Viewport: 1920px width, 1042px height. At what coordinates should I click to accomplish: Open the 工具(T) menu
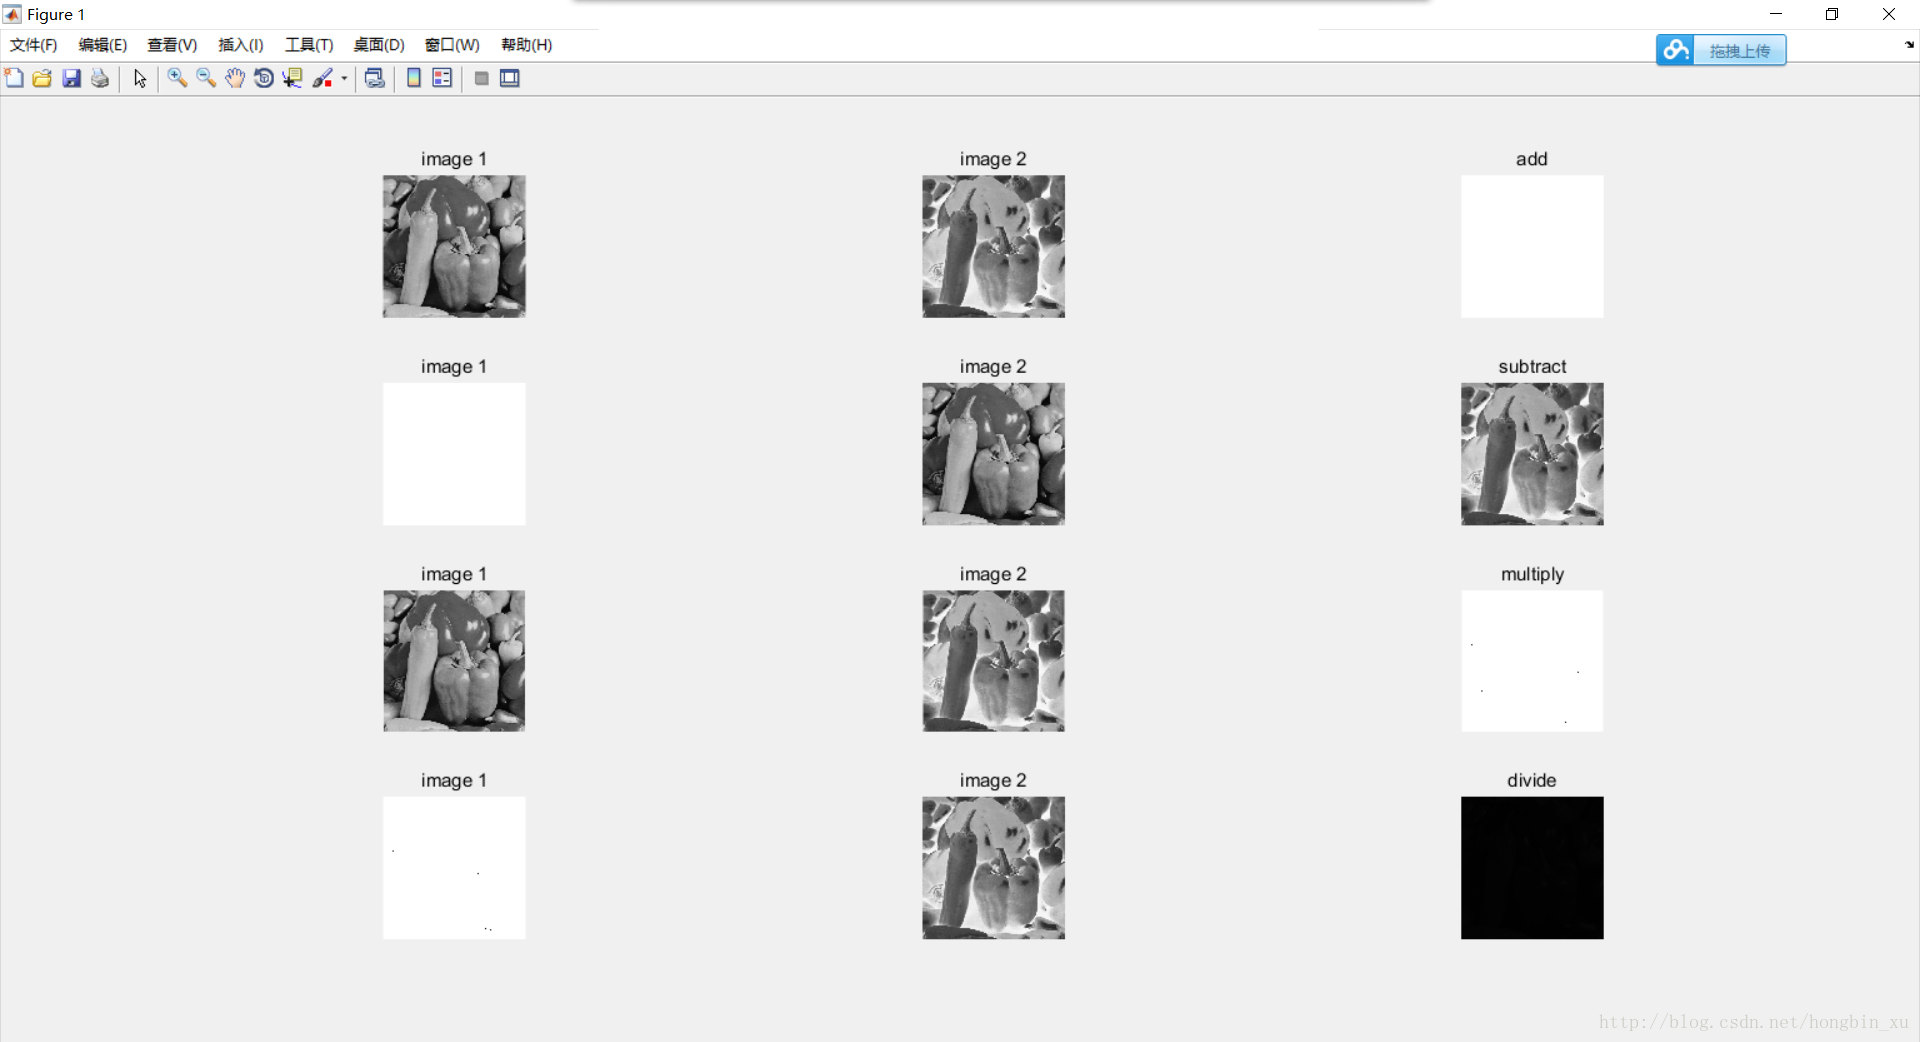pyautogui.click(x=309, y=45)
